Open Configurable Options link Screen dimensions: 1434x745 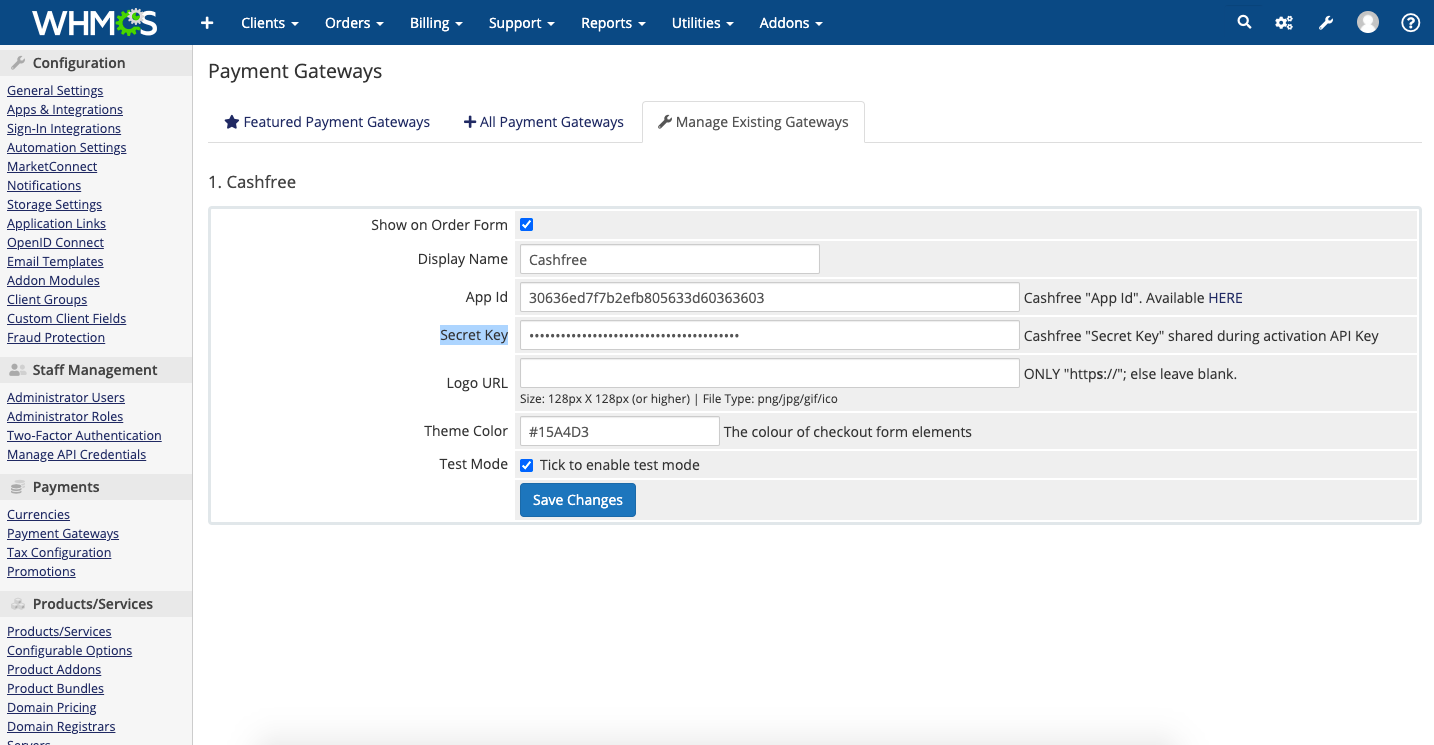click(69, 651)
